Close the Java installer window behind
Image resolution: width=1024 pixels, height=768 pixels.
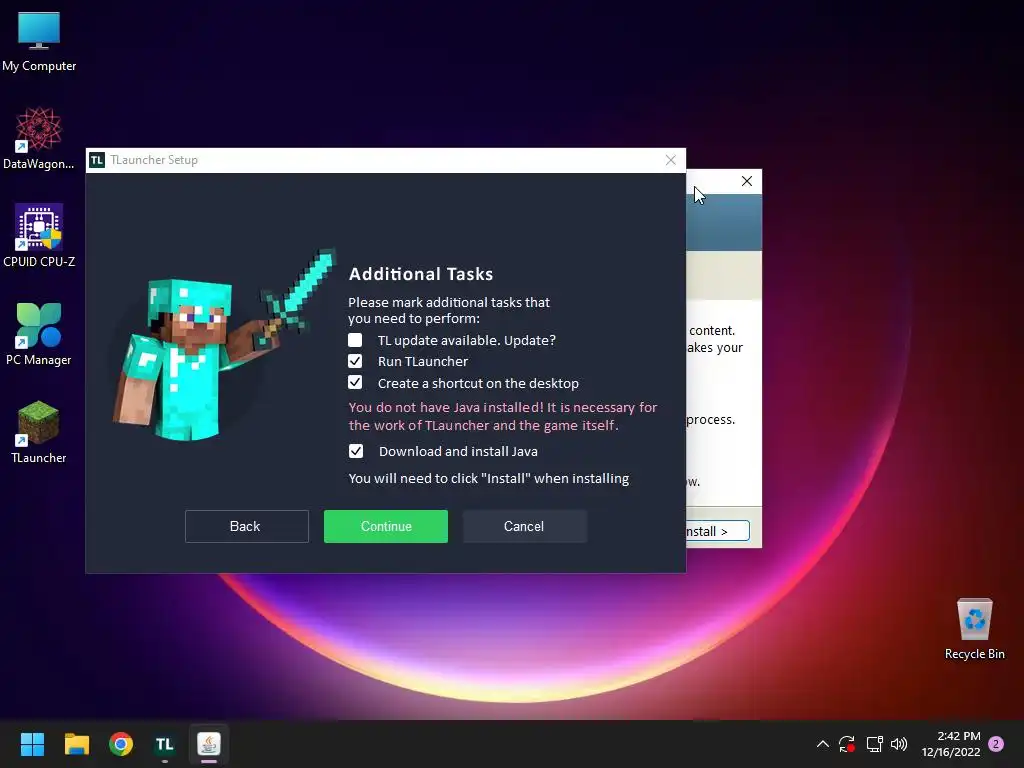[x=747, y=182]
